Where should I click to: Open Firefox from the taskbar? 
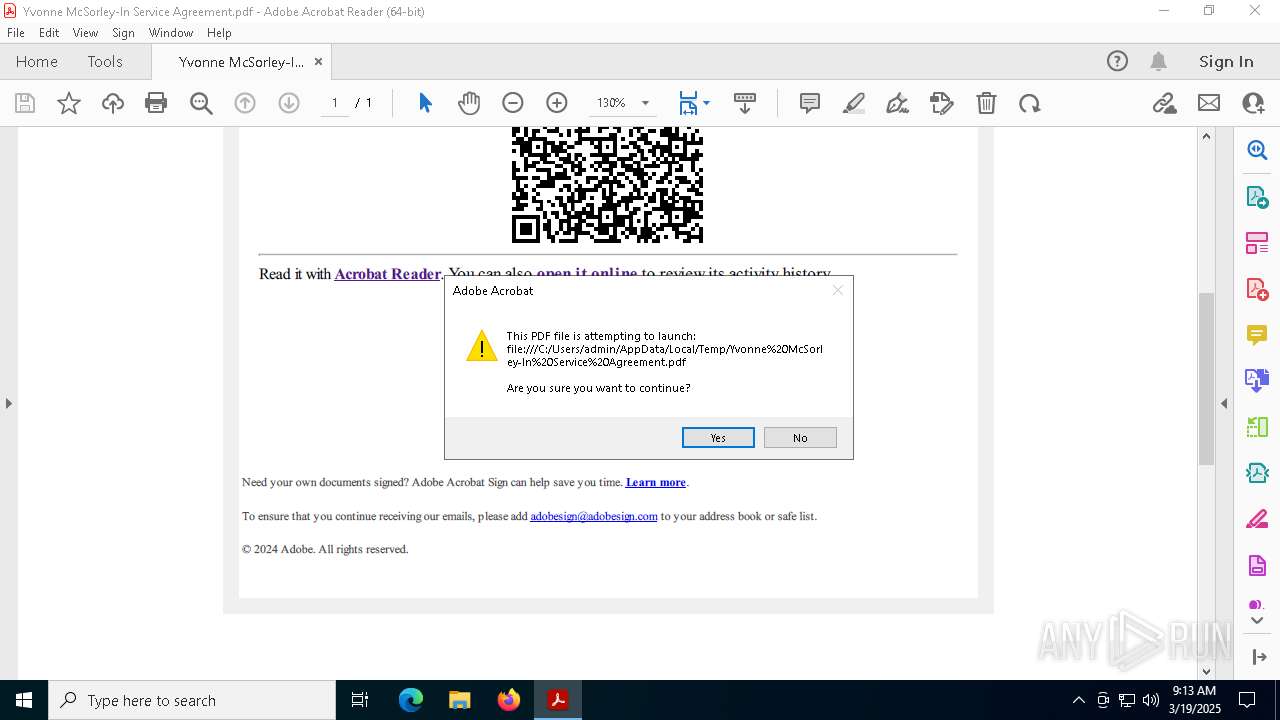pyautogui.click(x=509, y=700)
